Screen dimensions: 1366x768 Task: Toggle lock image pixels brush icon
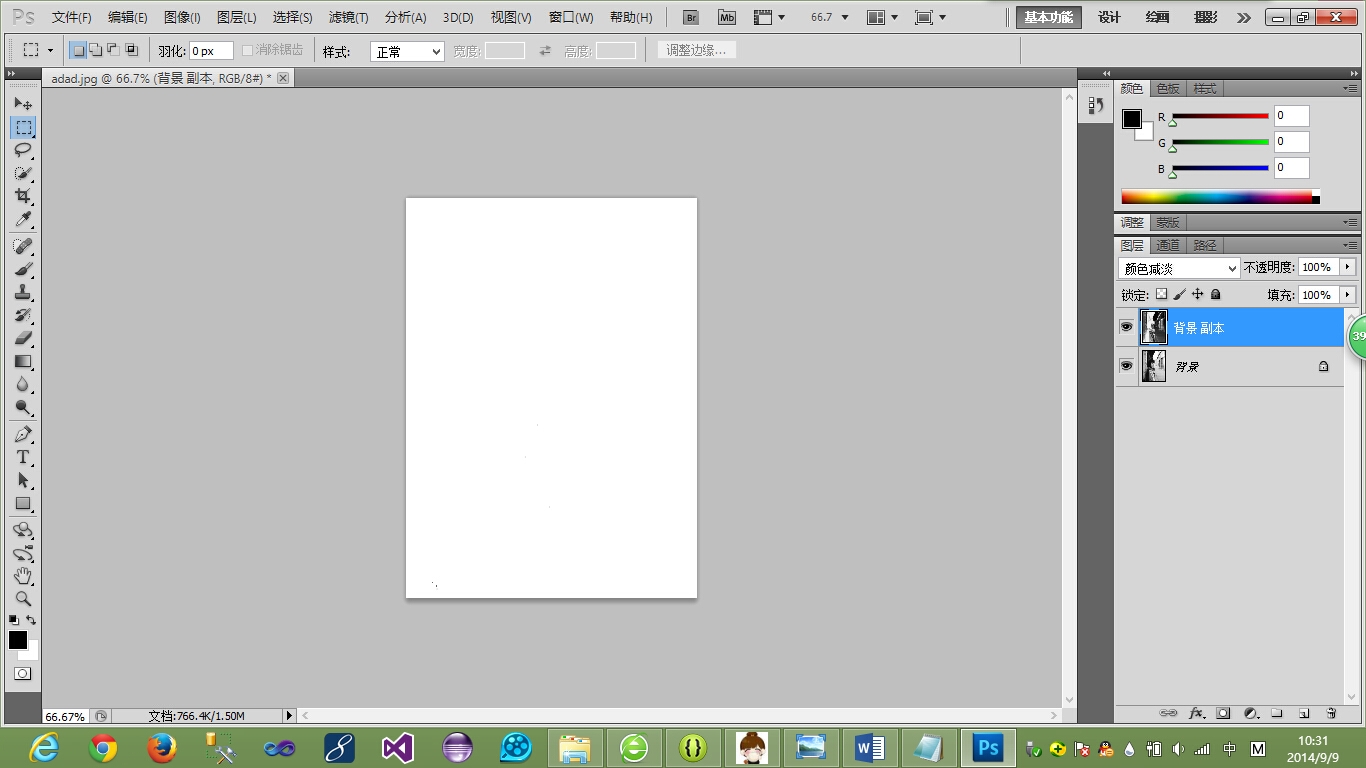(x=1179, y=294)
